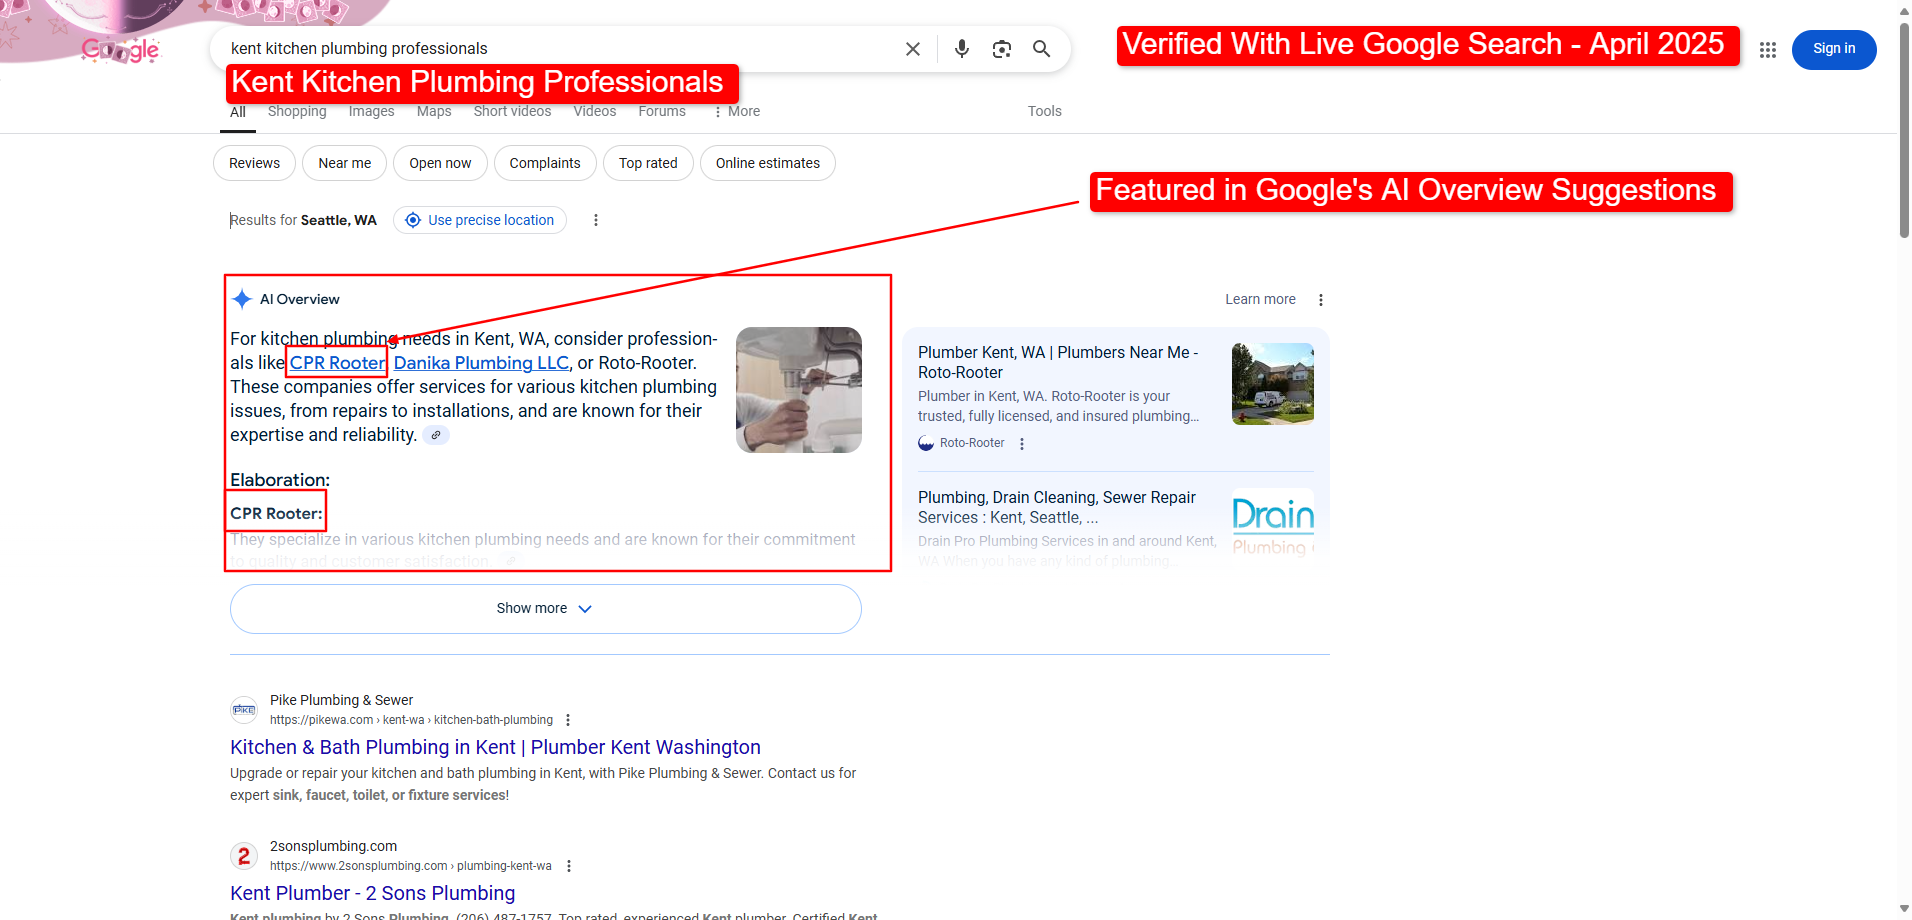Switch to the Images tab

(x=371, y=111)
